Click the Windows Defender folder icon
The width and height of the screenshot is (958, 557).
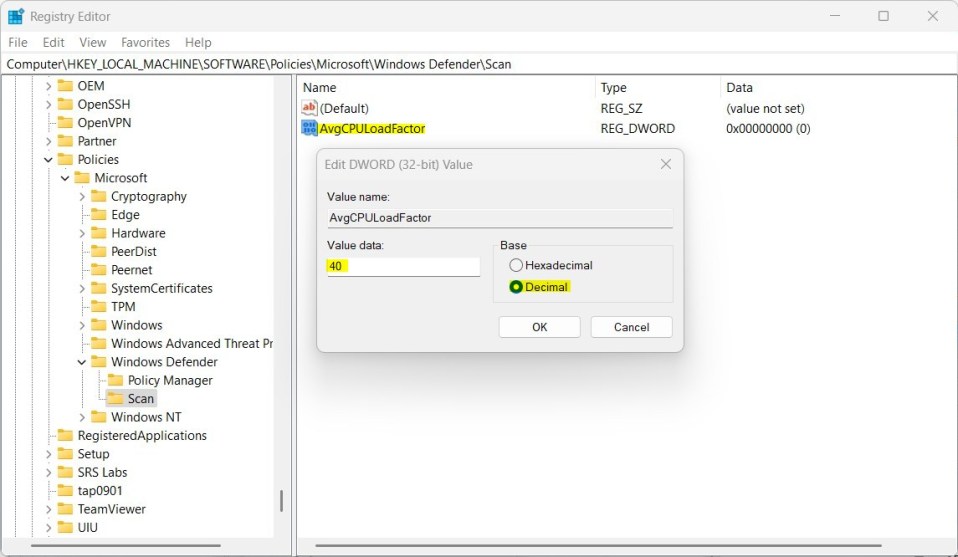[99, 362]
